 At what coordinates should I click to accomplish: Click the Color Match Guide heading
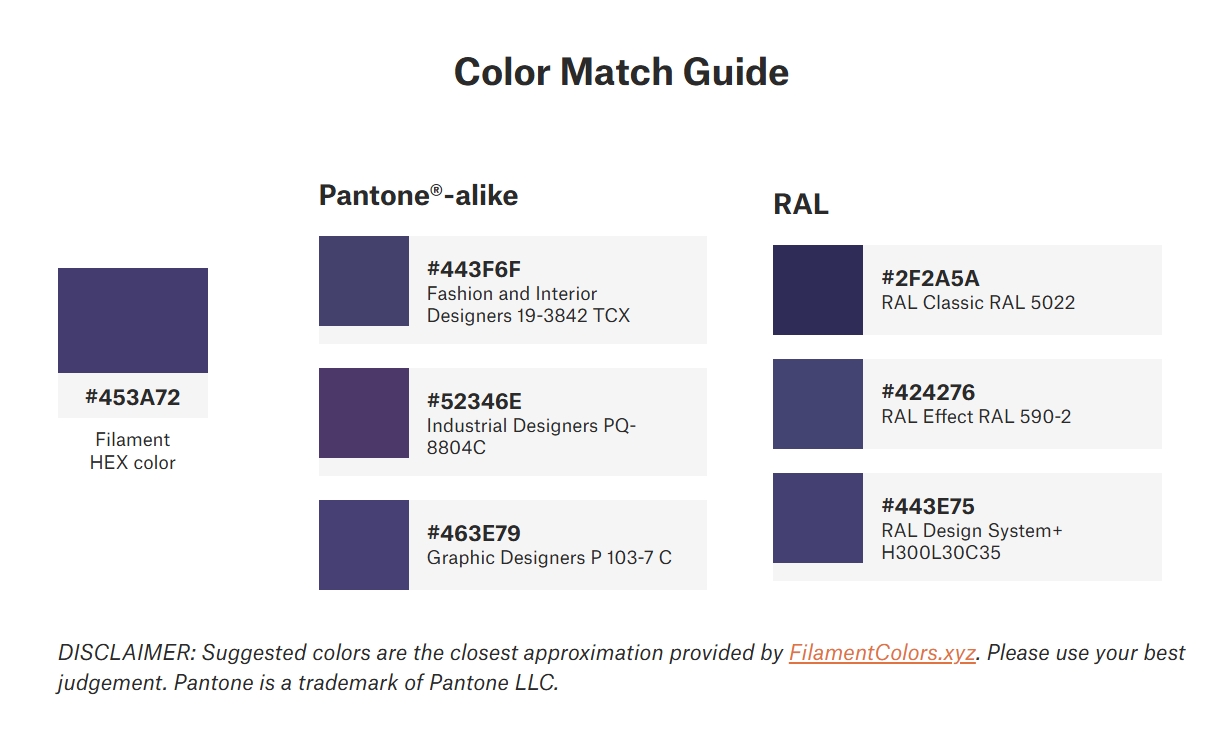click(621, 72)
